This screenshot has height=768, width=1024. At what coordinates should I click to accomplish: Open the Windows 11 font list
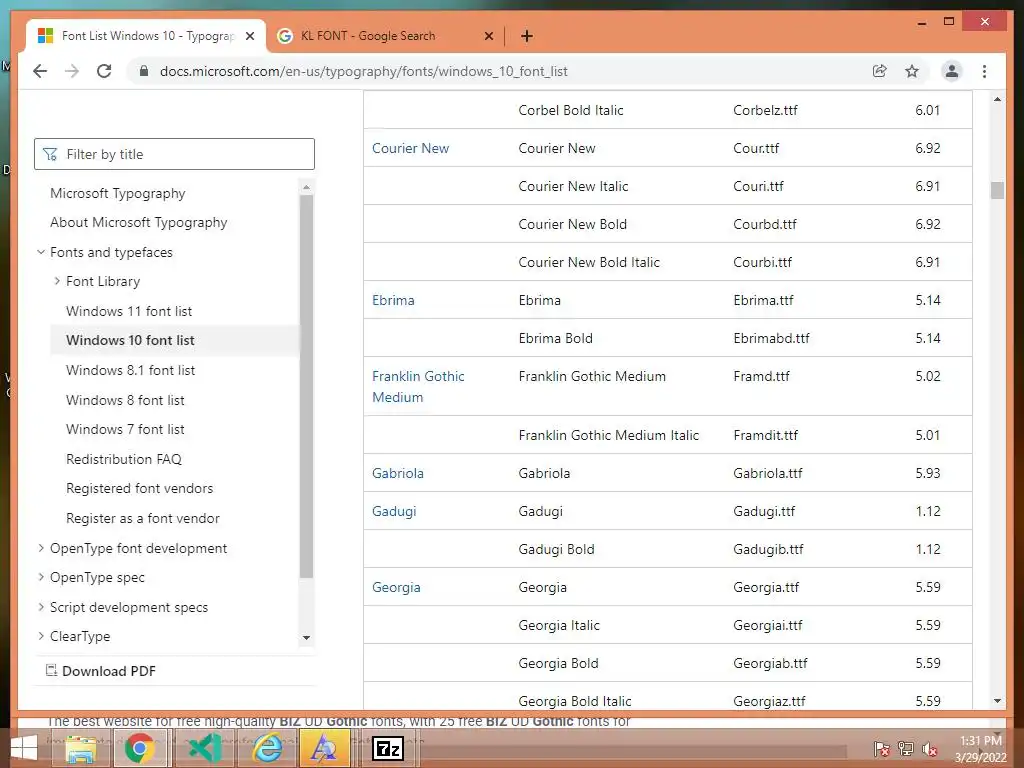click(129, 311)
